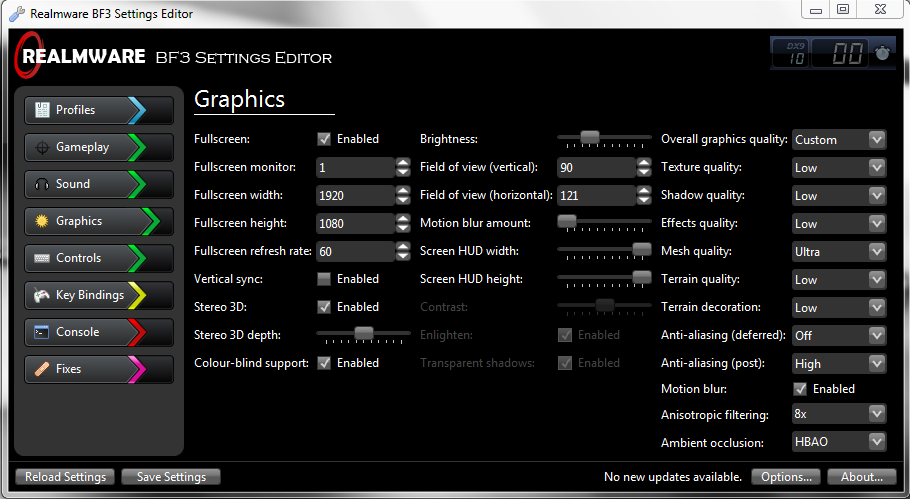Toggle the Motion blur Enabled checkbox
The height and width of the screenshot is (499, 910).
point(800,389)
